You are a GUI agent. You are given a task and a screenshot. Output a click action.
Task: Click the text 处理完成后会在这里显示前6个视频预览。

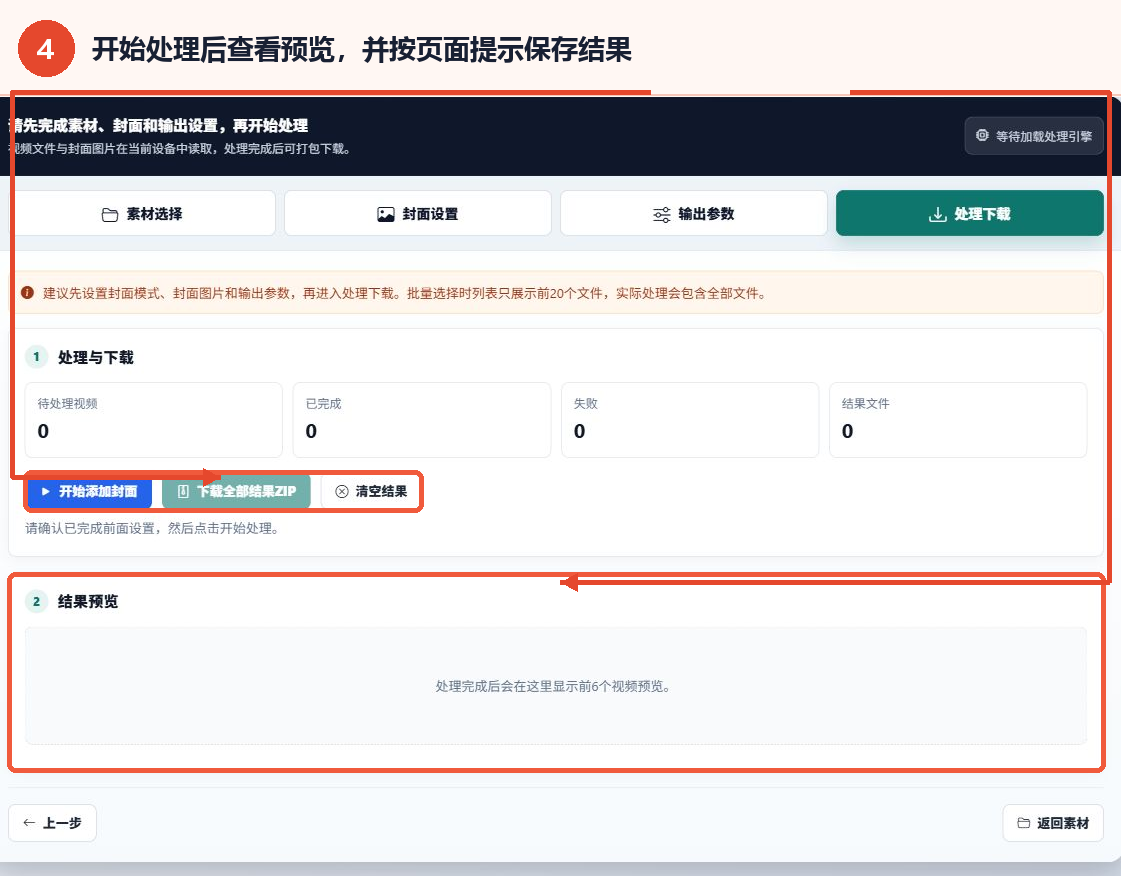[x=553, y=686]
